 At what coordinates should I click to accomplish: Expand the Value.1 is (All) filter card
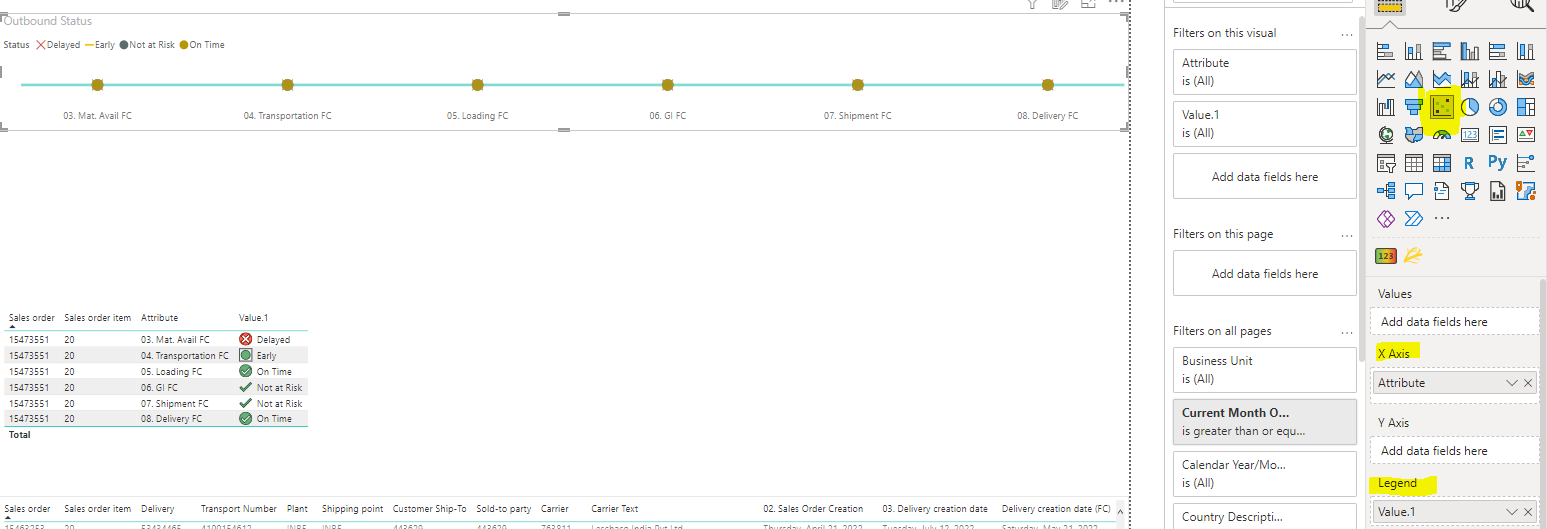coord(1264,124)
